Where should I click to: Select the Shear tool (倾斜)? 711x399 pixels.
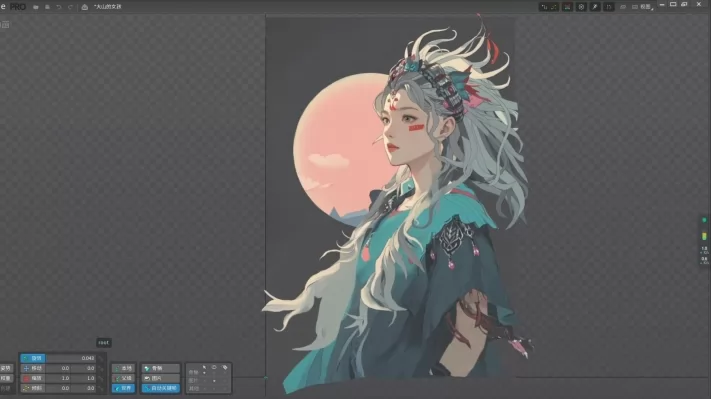pos(33,388)
